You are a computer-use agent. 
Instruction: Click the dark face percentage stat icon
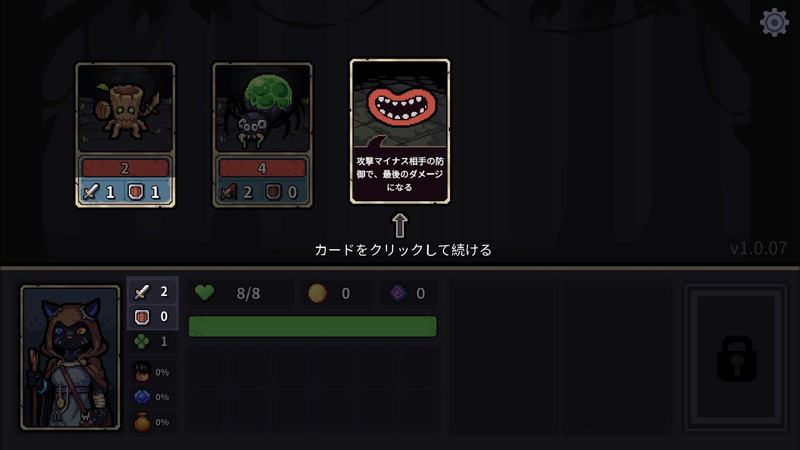pos(142,372)
